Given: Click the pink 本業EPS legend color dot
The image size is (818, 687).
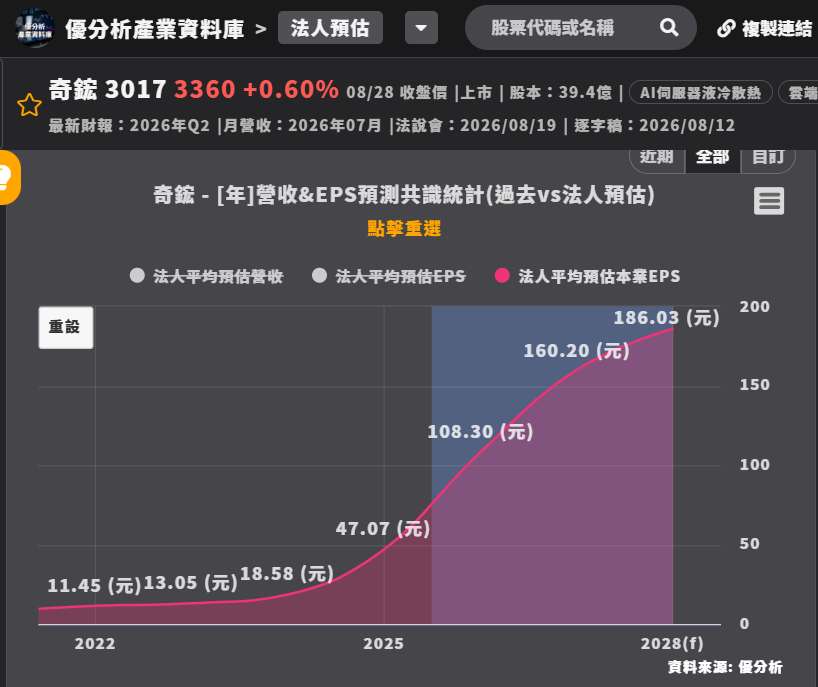Looking at the screenshot, I should [x=502, y=275].
